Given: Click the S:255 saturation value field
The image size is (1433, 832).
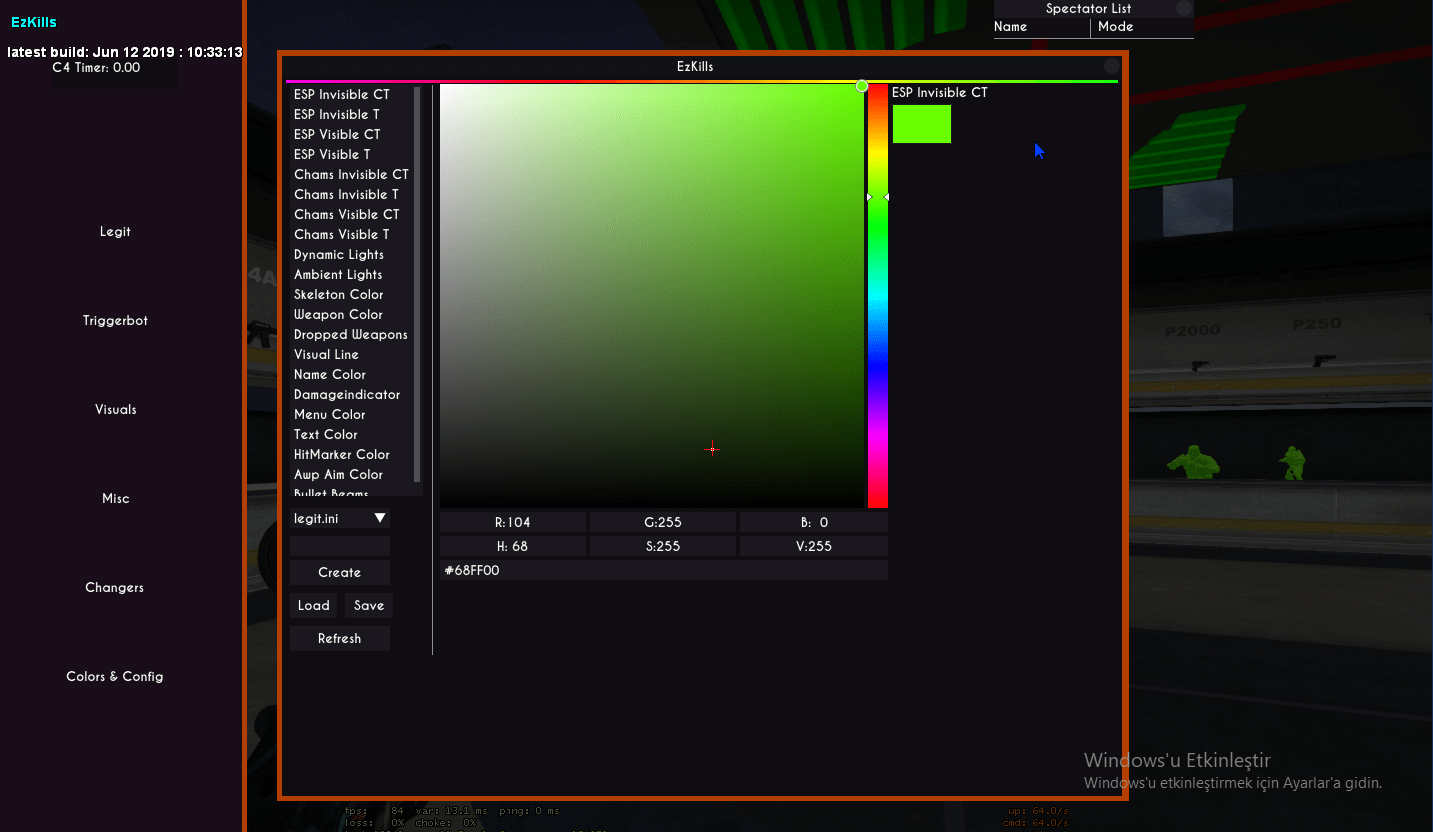Looking at the screenshot, I should (663, 546).
